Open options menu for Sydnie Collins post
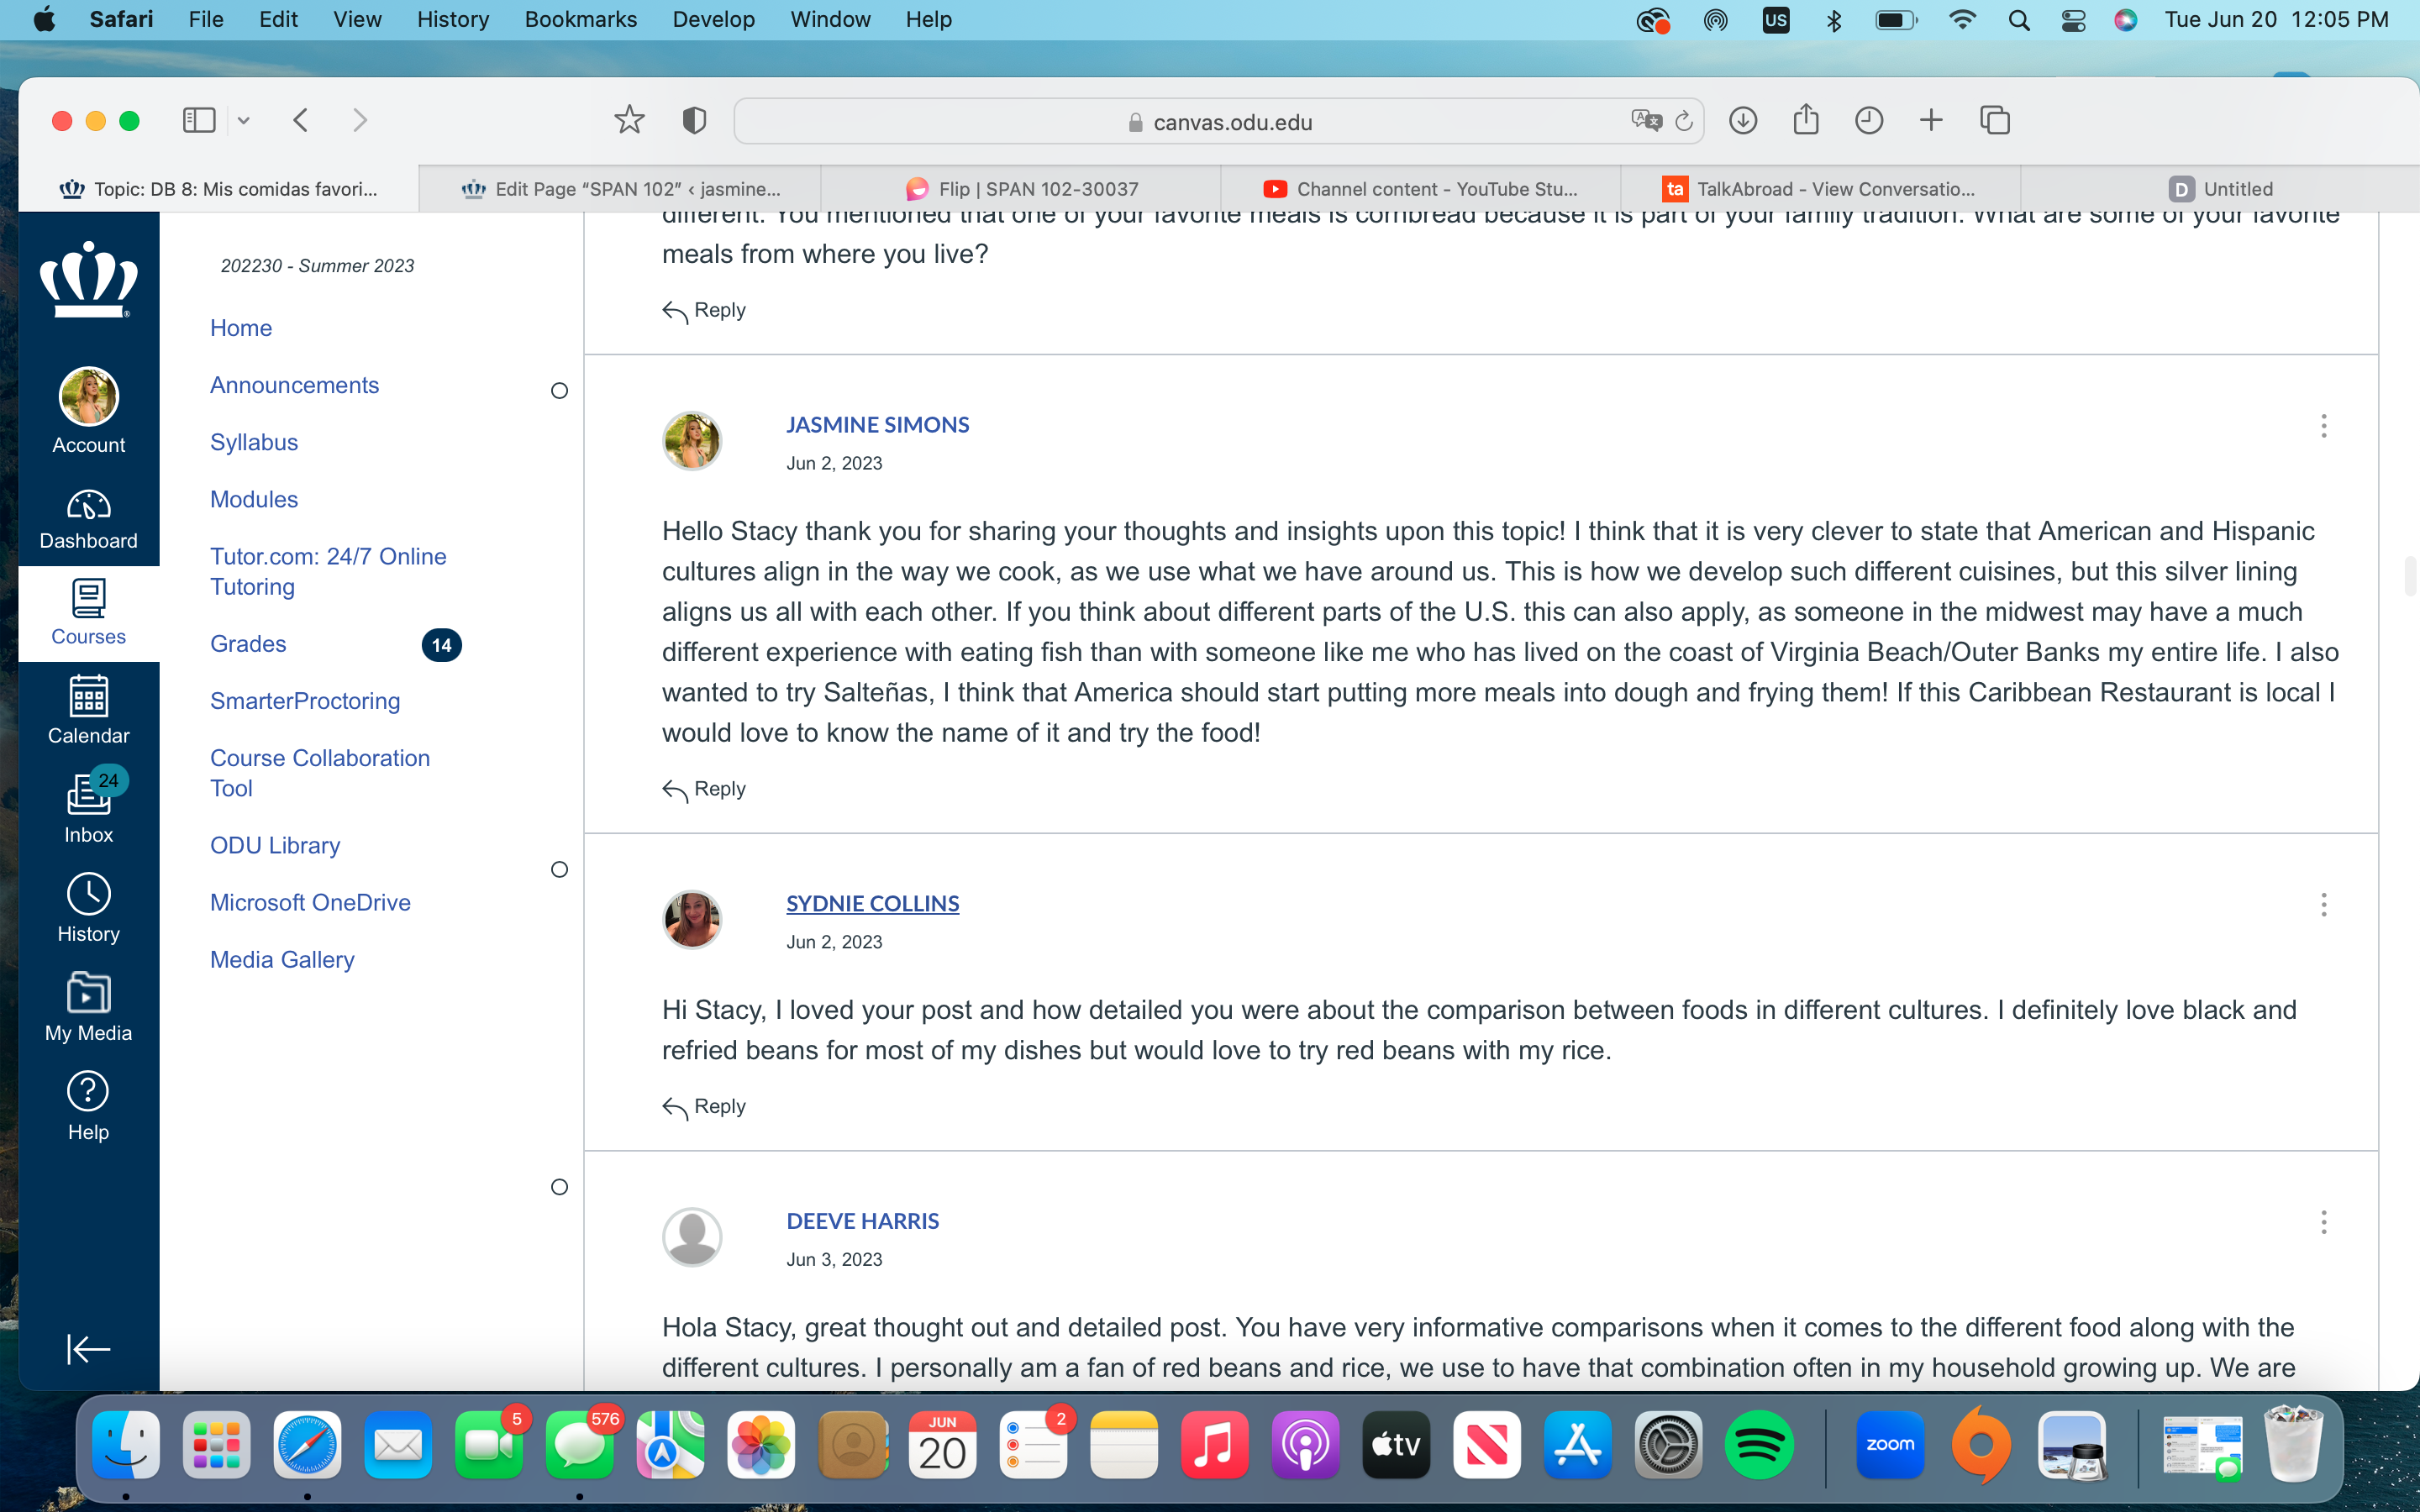 coord(2324,905)
